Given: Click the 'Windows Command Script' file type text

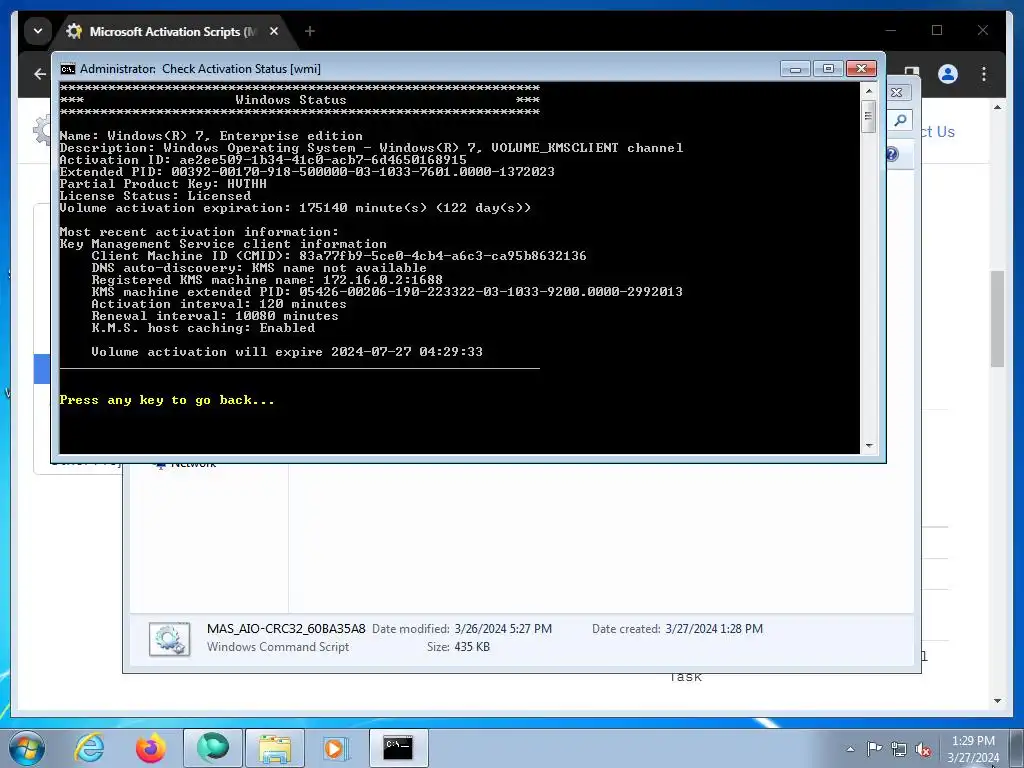Looking at the screenshot, I should (278, 647).
